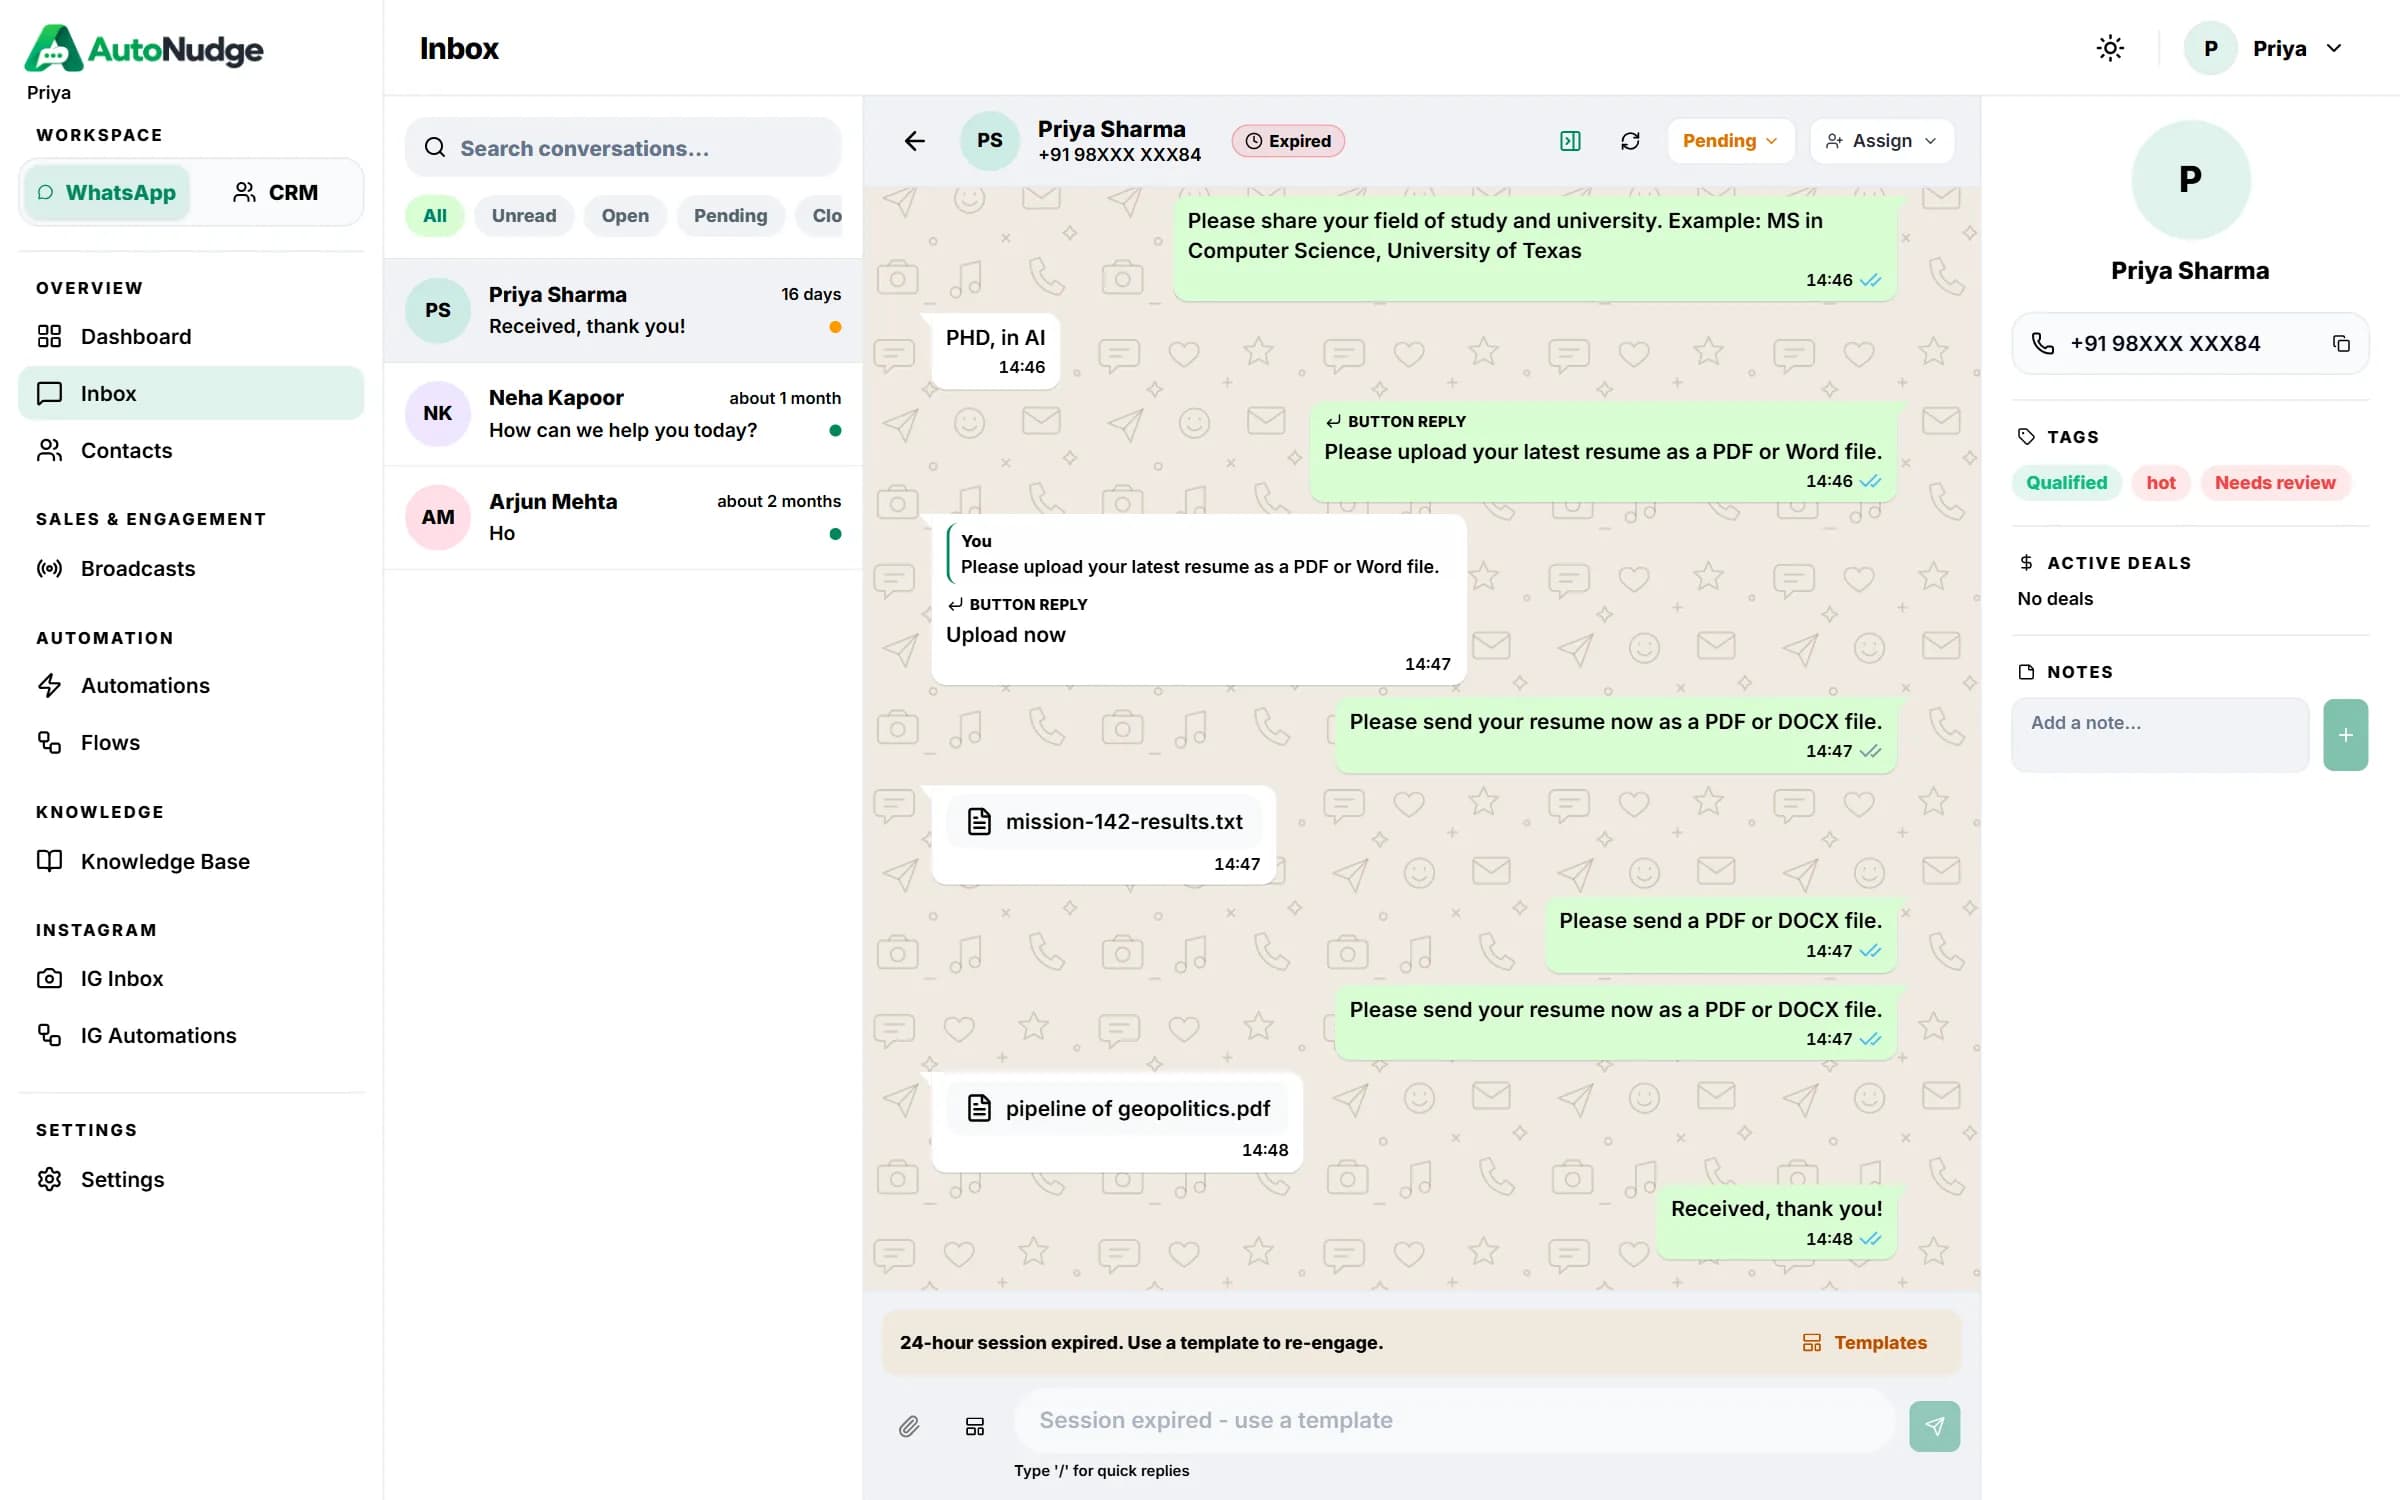Open mission-142-results.txt attachment

(x=1104, y=822)
